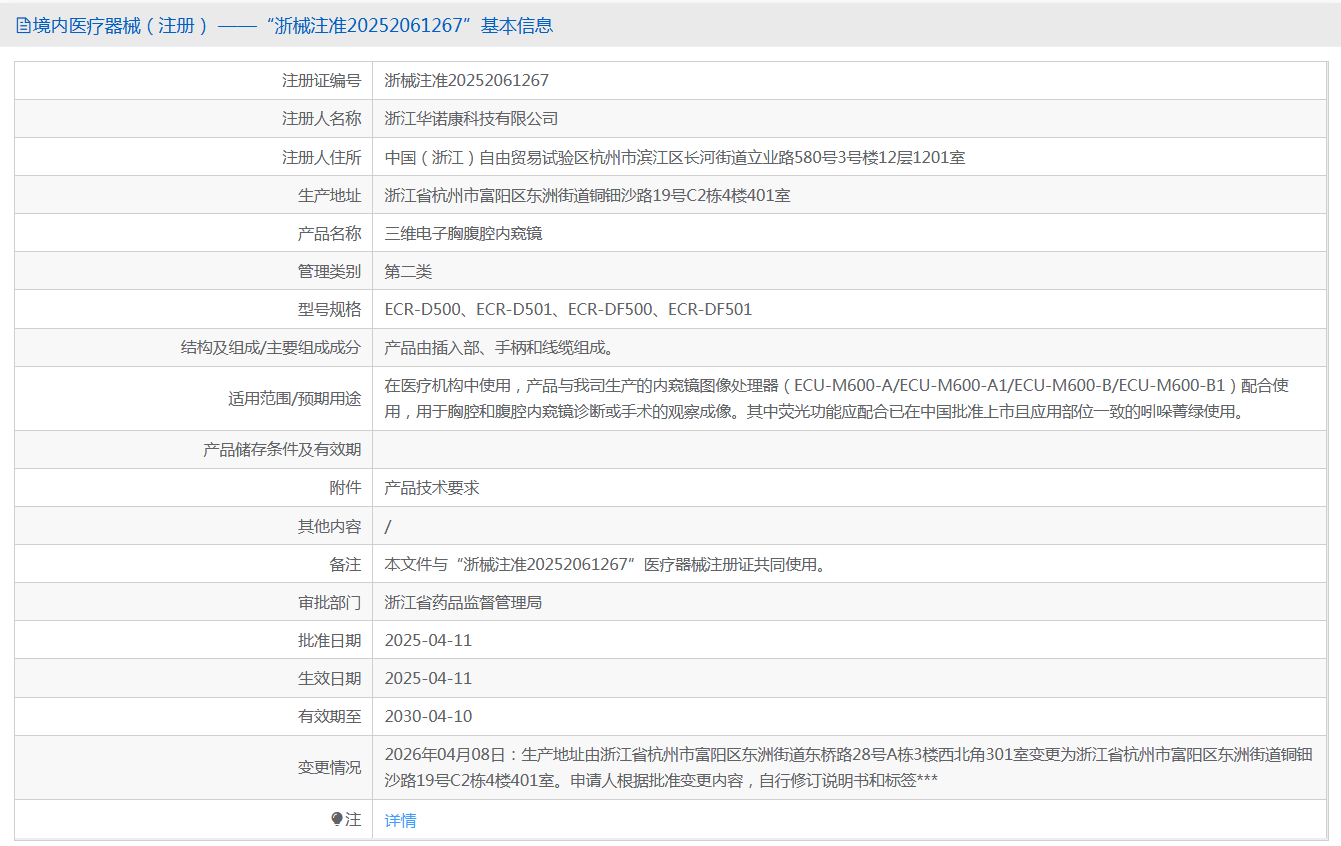This screenshot has width=1341, height=846.
Task: Click the document icon in the page header
Action: coord(23,26)
